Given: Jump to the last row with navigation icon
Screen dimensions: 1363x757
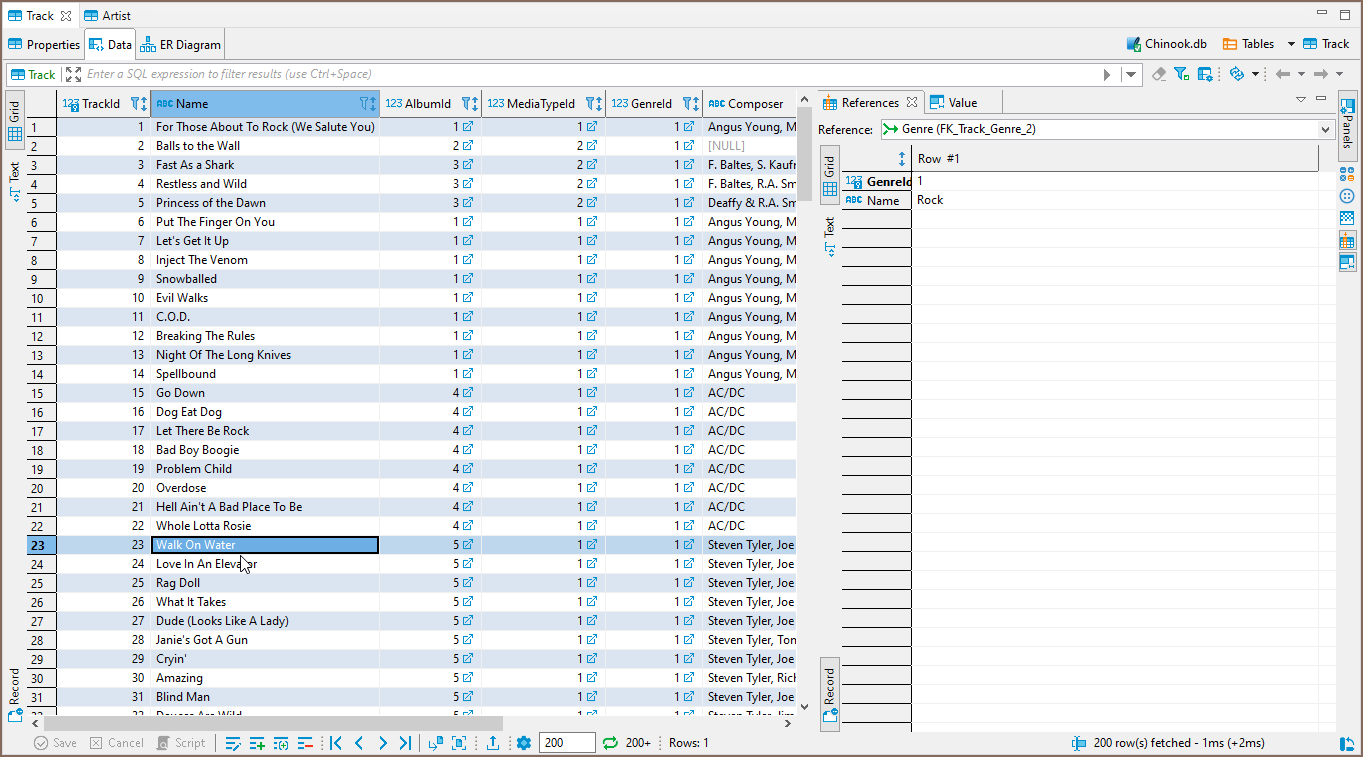Looking at the screenshot, I should (405, 743).
